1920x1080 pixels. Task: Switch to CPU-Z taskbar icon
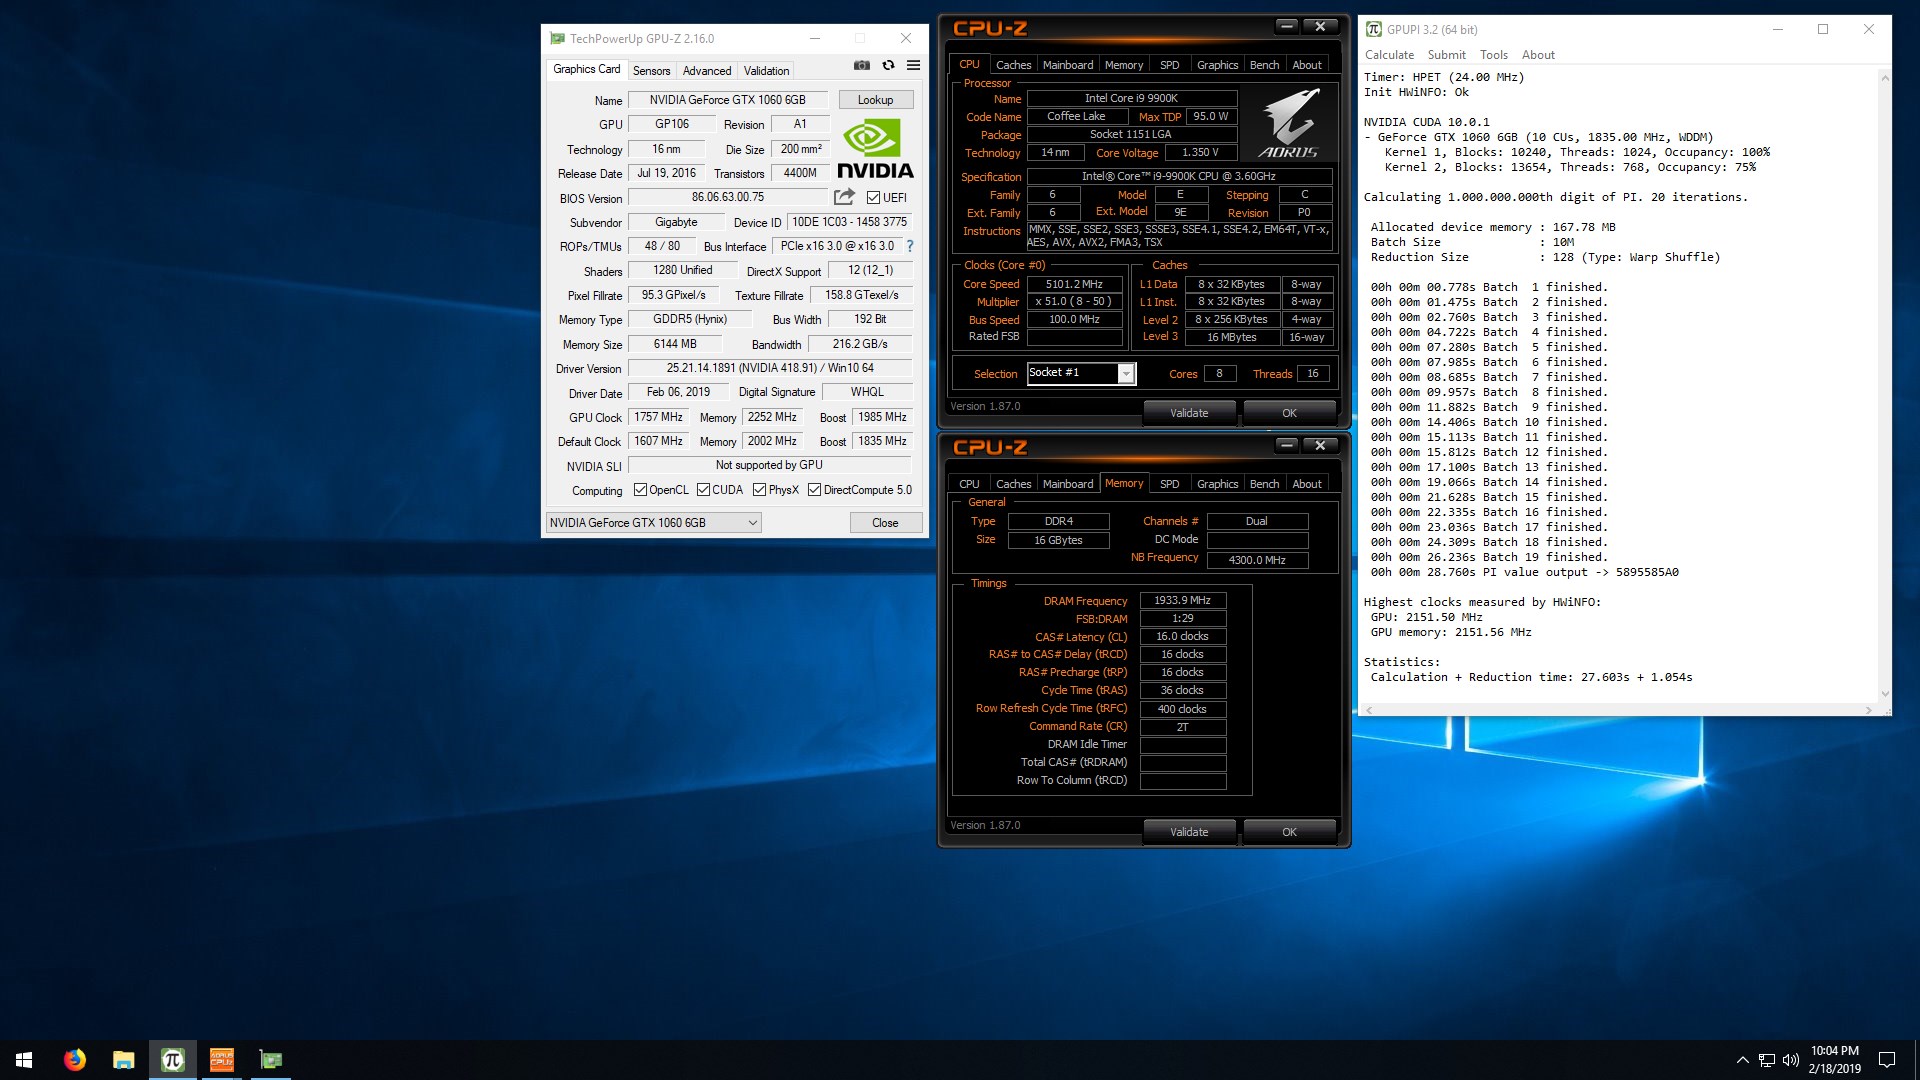click(x=221, y=1060)
